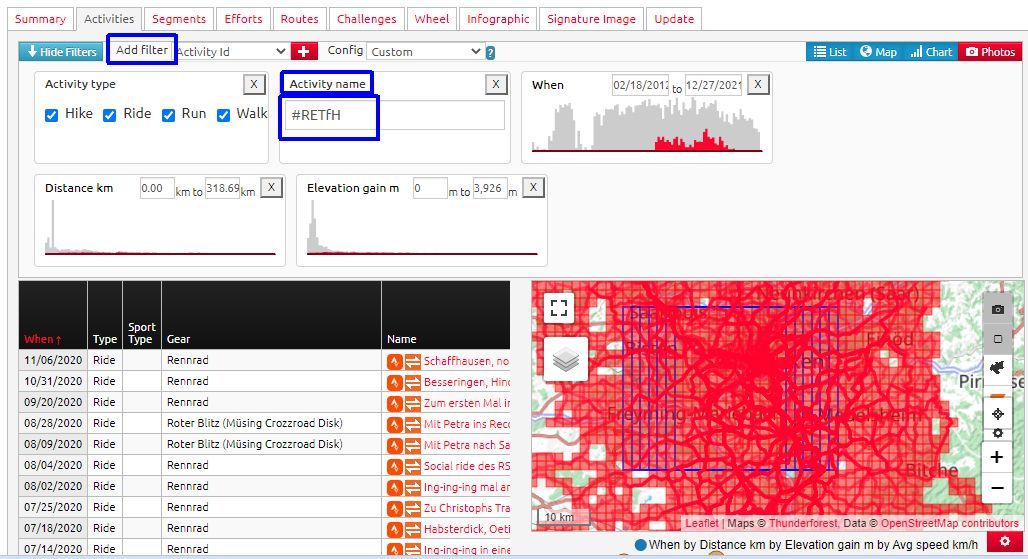Open Strava icon for Zu Christophs row
Screen dimensions: 1028x559
395,508
